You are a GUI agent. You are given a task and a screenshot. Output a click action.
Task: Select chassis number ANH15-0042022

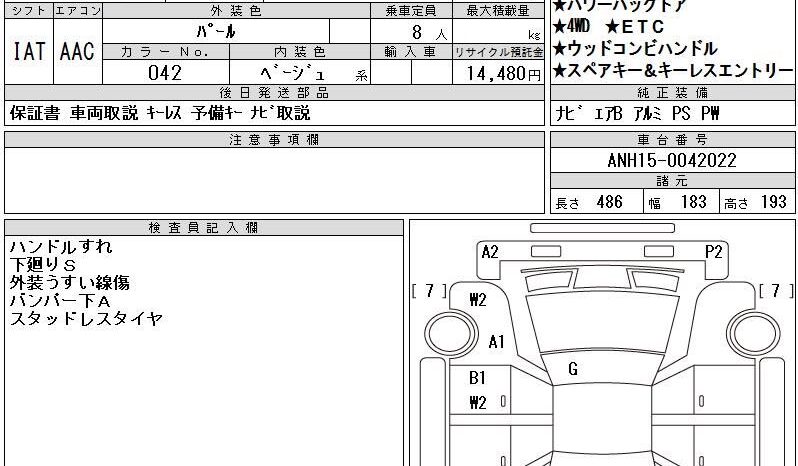coord(672,161)
